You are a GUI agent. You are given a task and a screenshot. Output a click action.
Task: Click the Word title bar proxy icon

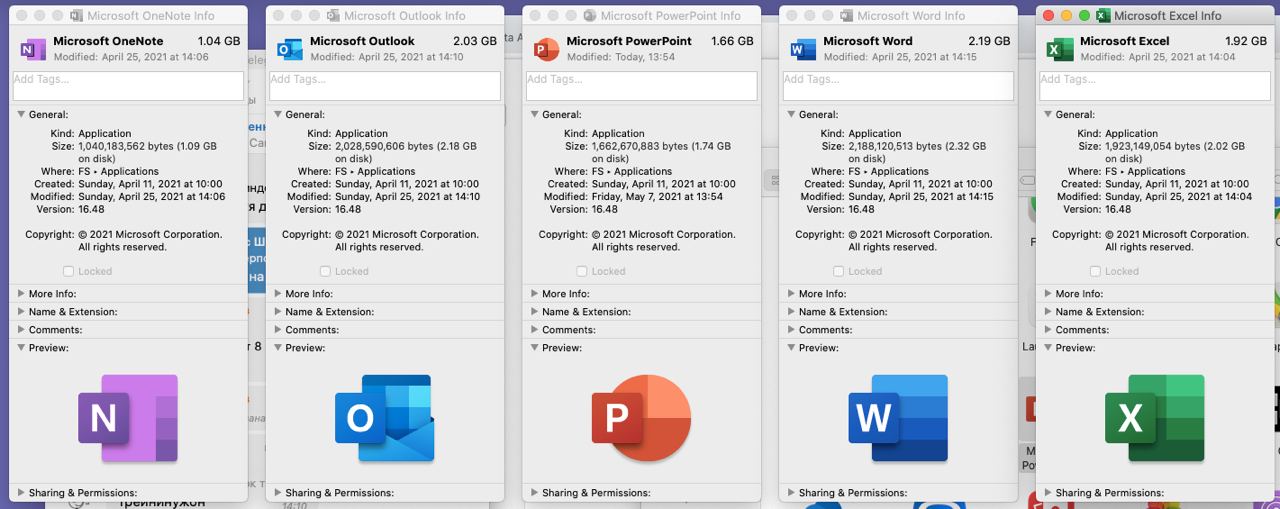847,15
